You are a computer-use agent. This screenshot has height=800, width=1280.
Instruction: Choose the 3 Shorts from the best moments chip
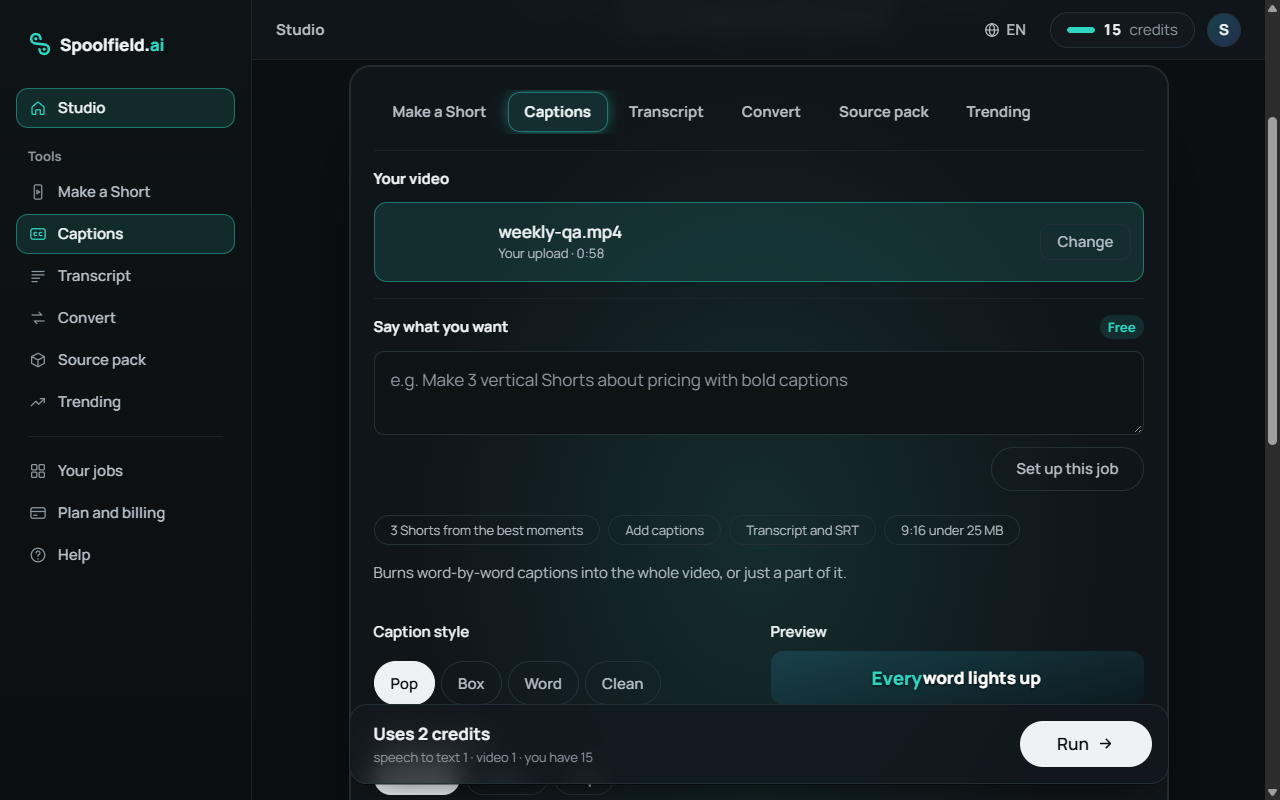pos(487,530)
